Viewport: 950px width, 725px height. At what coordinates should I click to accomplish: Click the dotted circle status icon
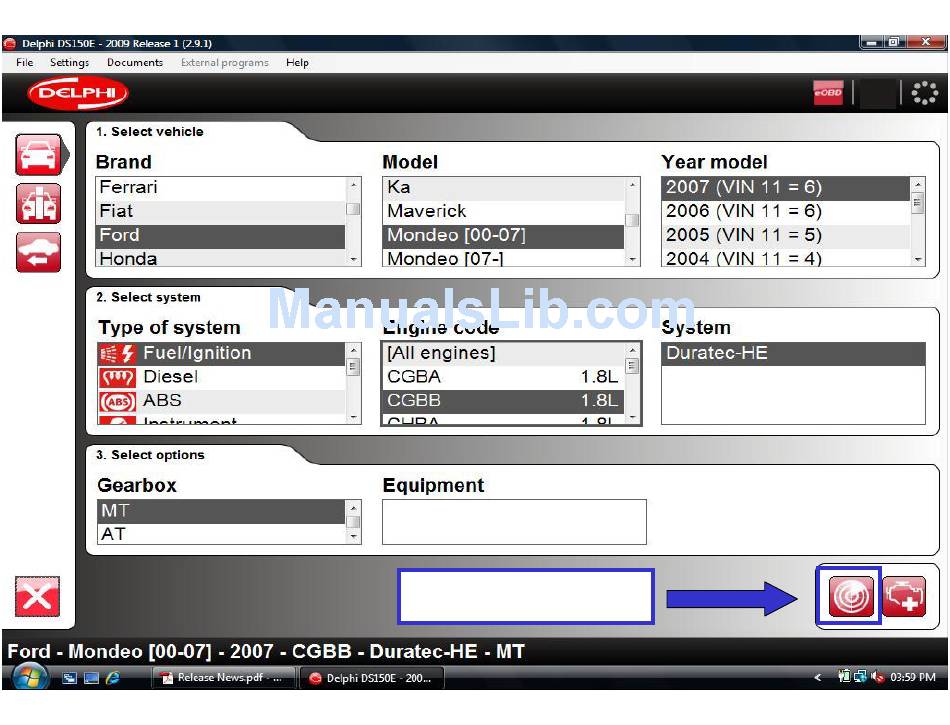(x=925, y=94)
